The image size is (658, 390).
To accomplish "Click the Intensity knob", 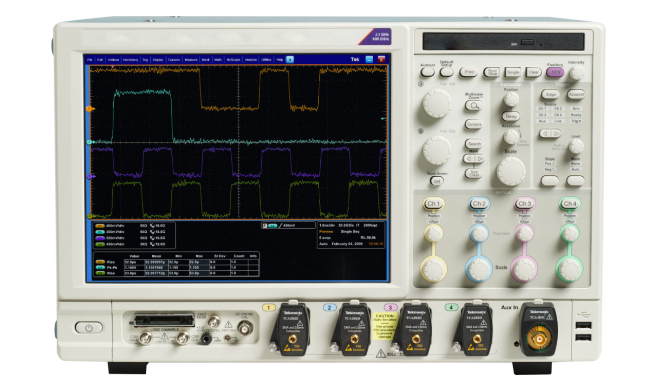I will point(577,73).
